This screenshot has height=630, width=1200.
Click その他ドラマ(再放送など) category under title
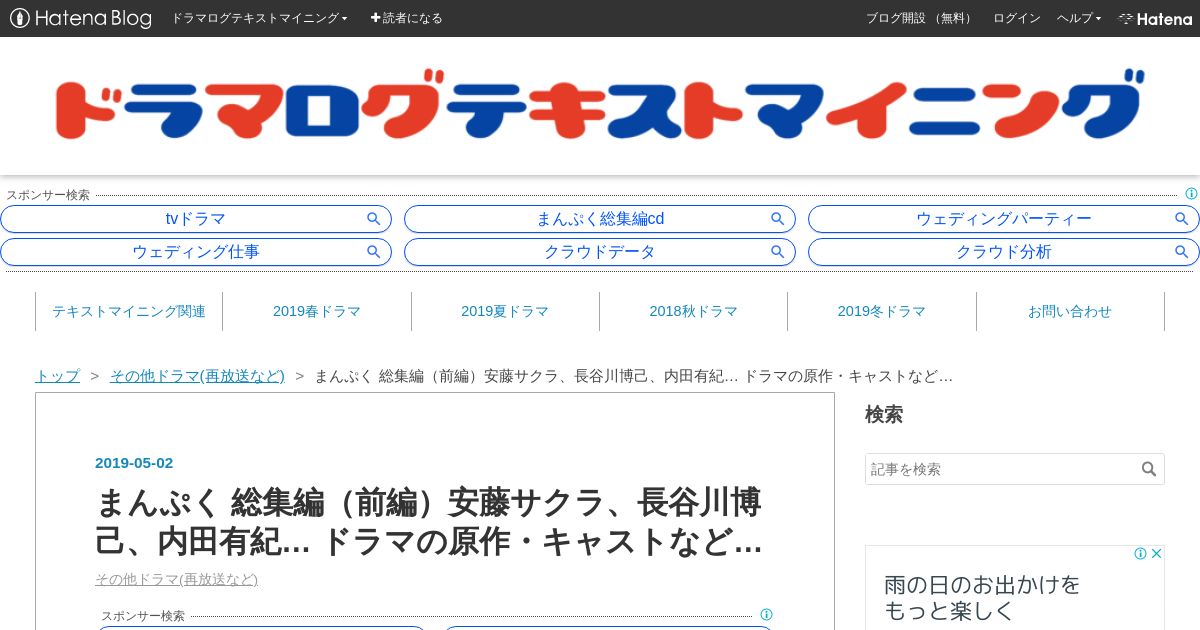[176, 579]
